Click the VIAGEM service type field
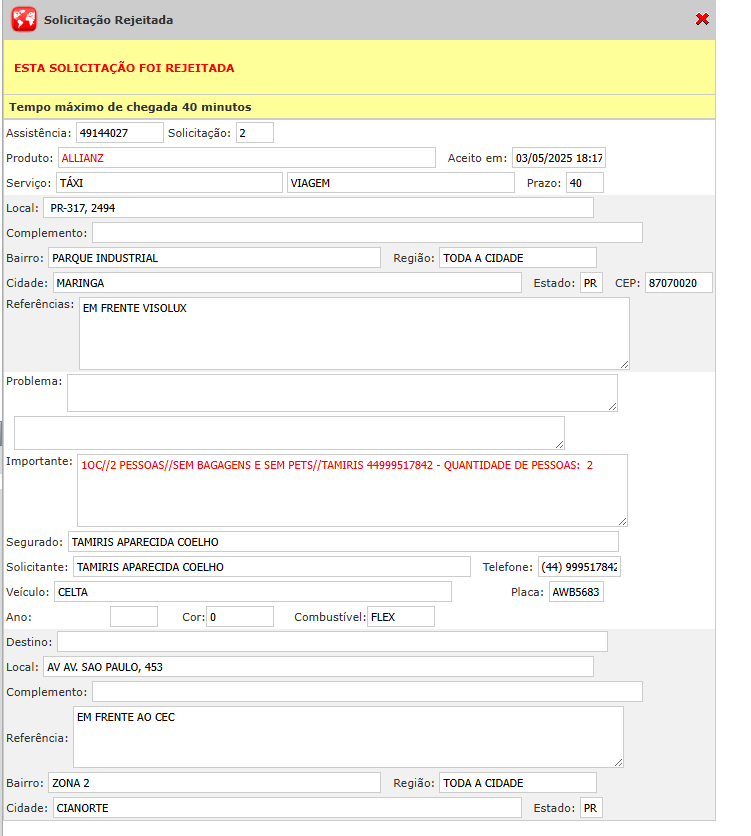 click(400, 183)
